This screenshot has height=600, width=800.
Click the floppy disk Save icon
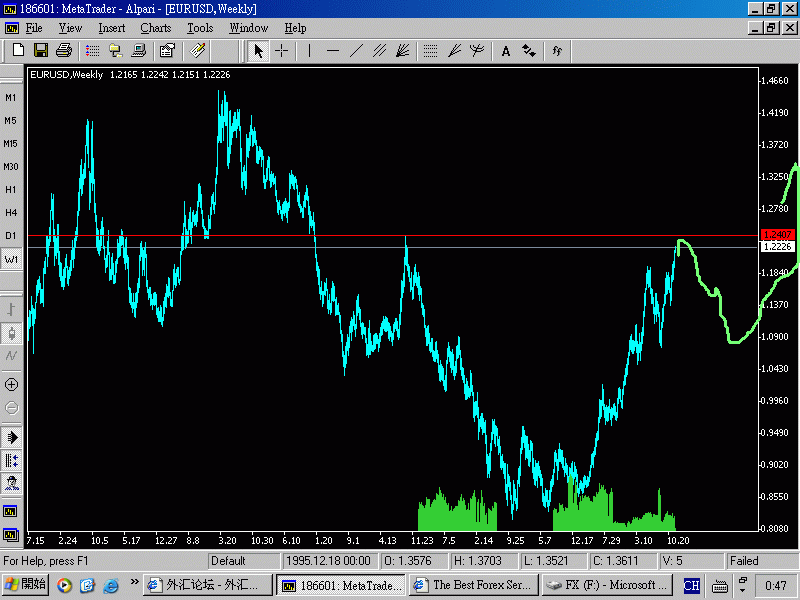pos(41,50)
